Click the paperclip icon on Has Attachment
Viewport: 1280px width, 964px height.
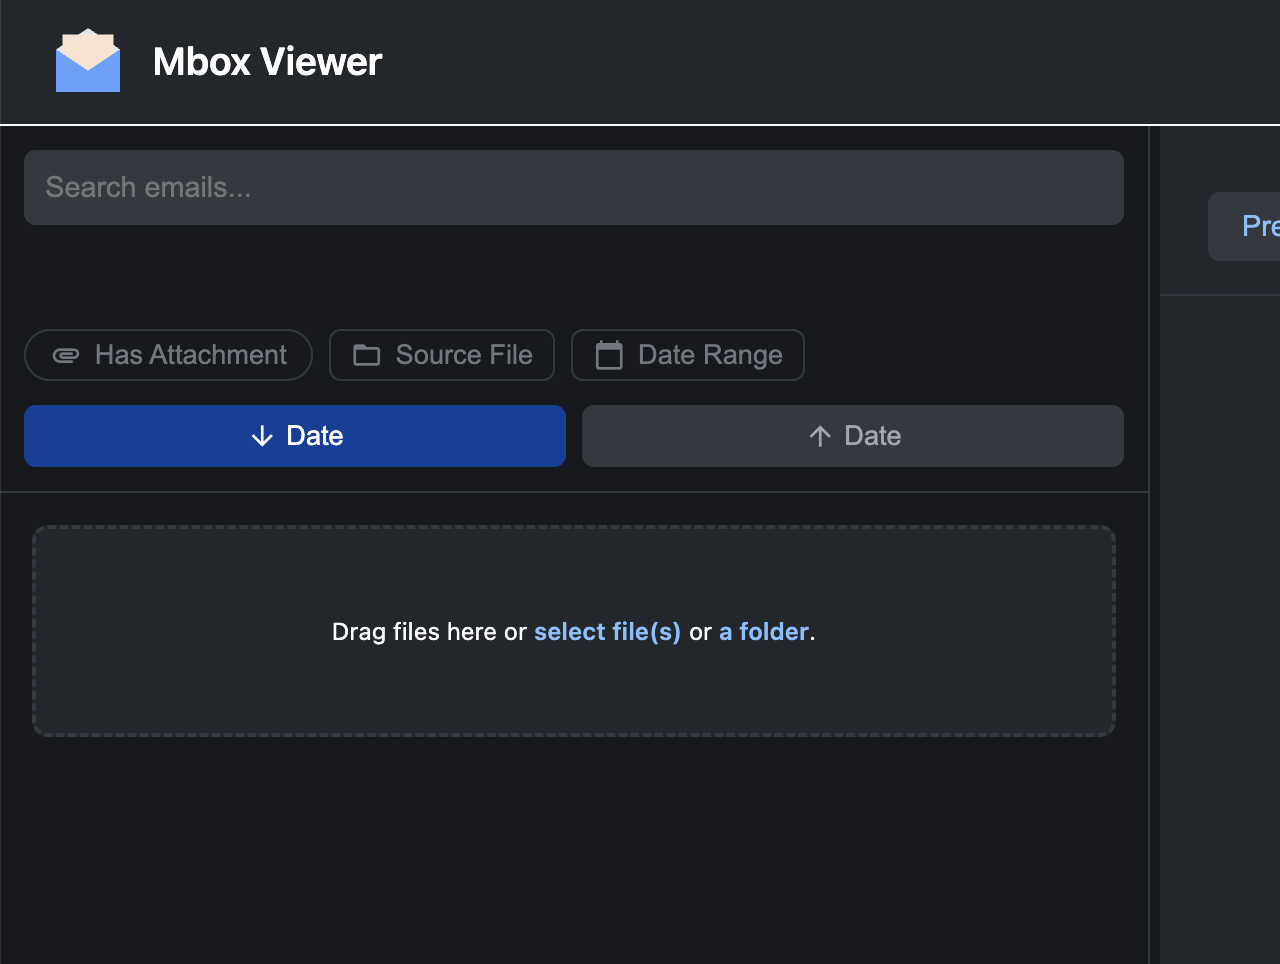[x=66, y=355]
